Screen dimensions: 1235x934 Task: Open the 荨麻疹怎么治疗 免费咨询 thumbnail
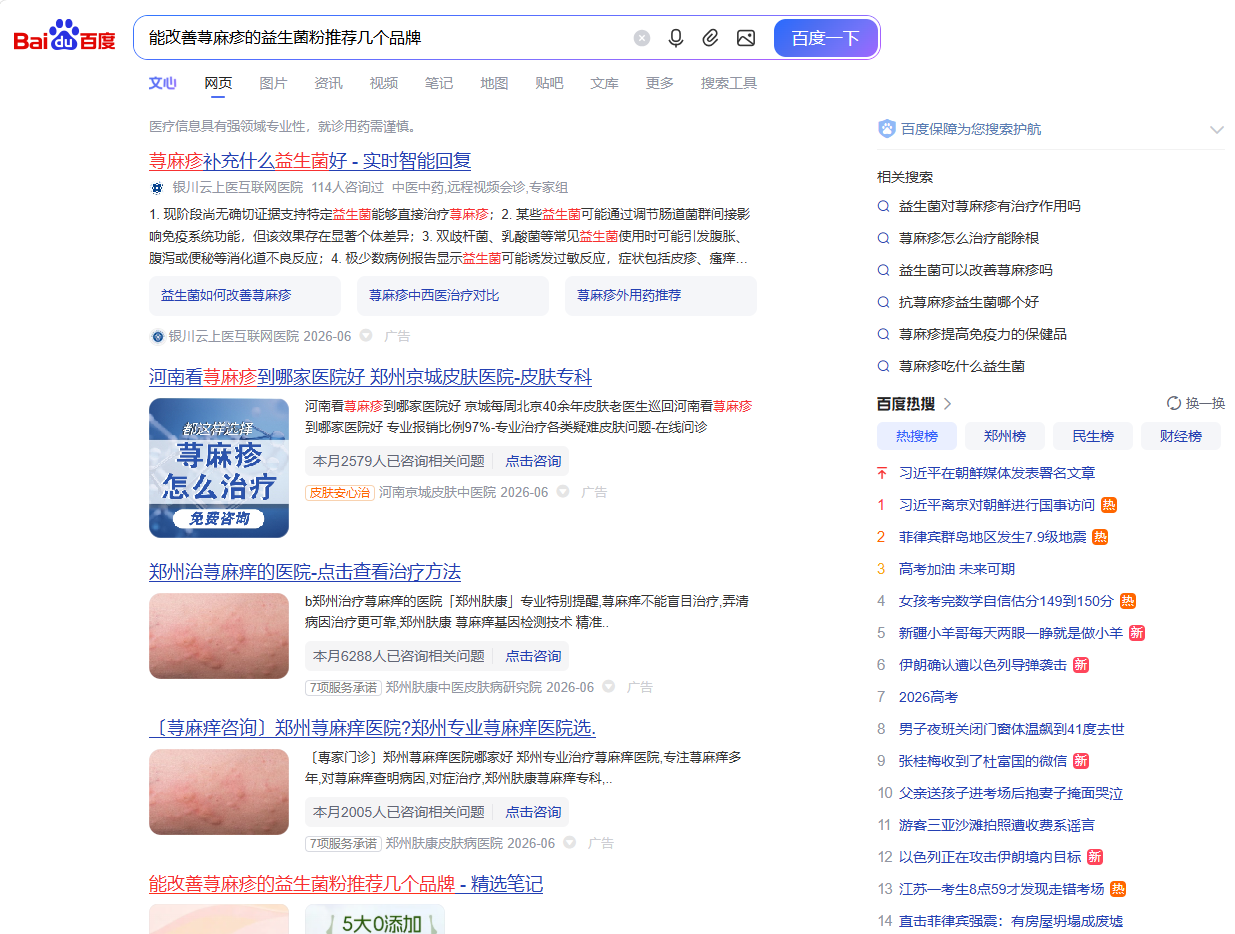[219, 468]
